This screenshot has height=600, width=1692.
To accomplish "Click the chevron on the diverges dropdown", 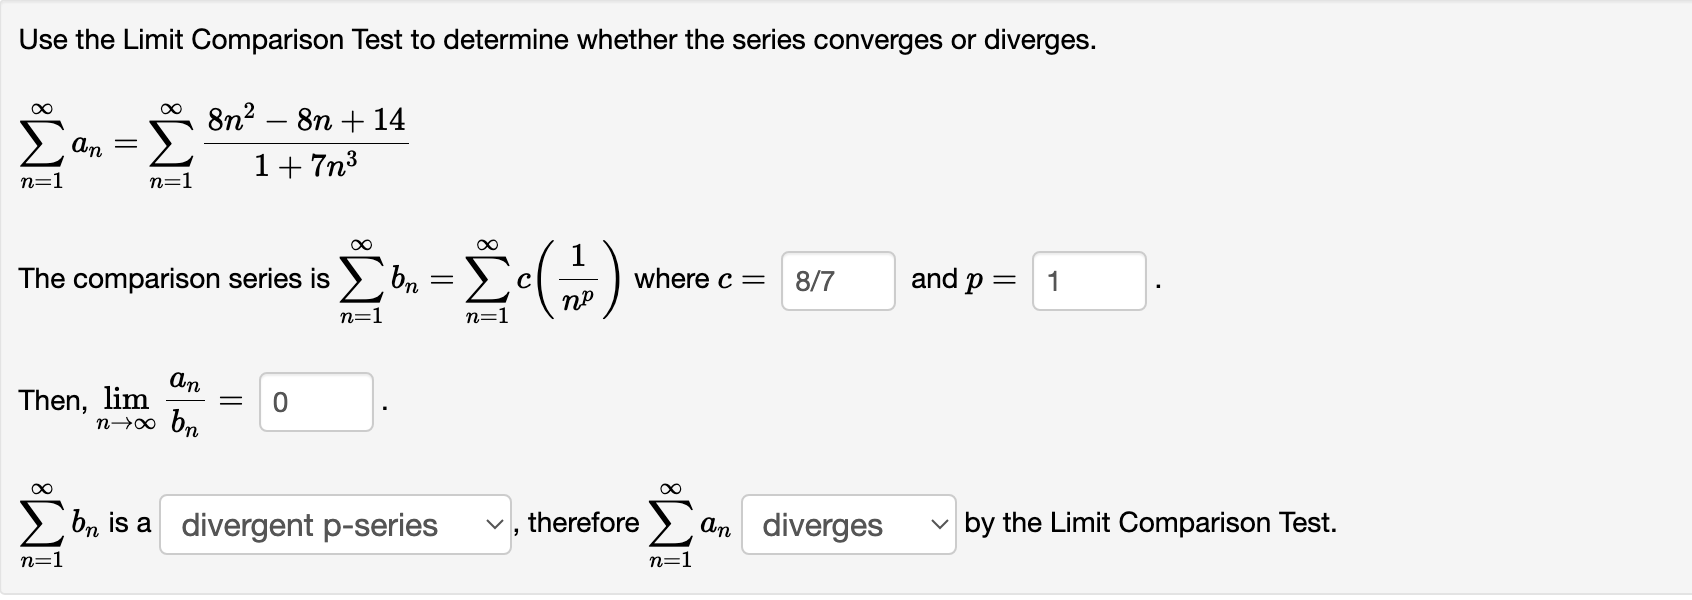I will (937, 524).
